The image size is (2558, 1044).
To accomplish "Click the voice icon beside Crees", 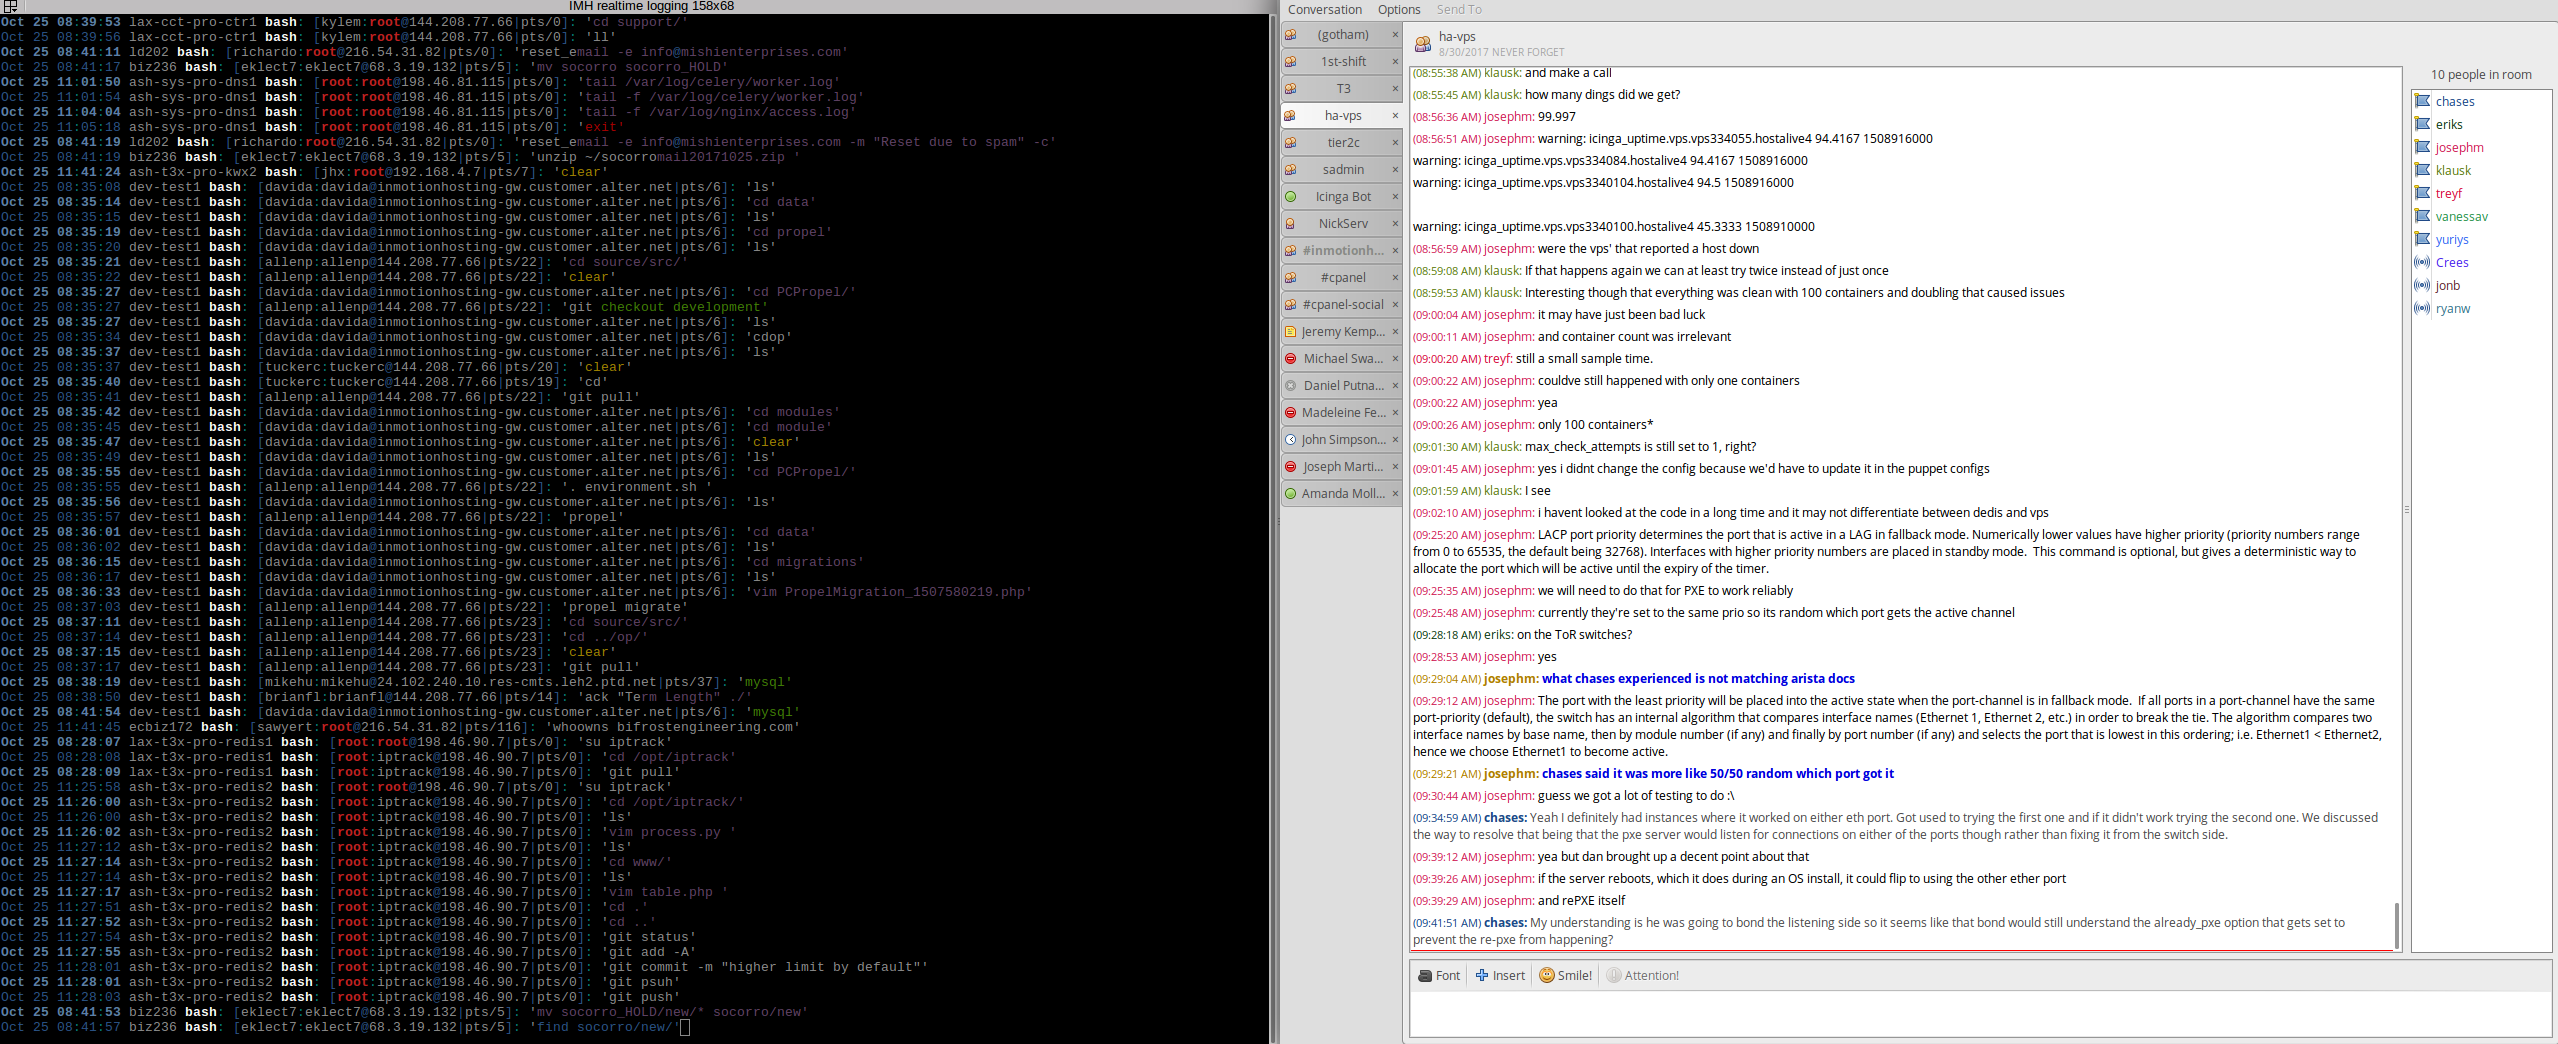I will click(x=2422, y=263).
